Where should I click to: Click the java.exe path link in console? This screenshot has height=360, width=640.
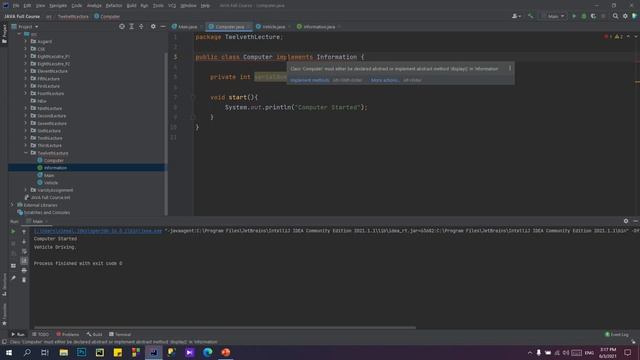98,231
